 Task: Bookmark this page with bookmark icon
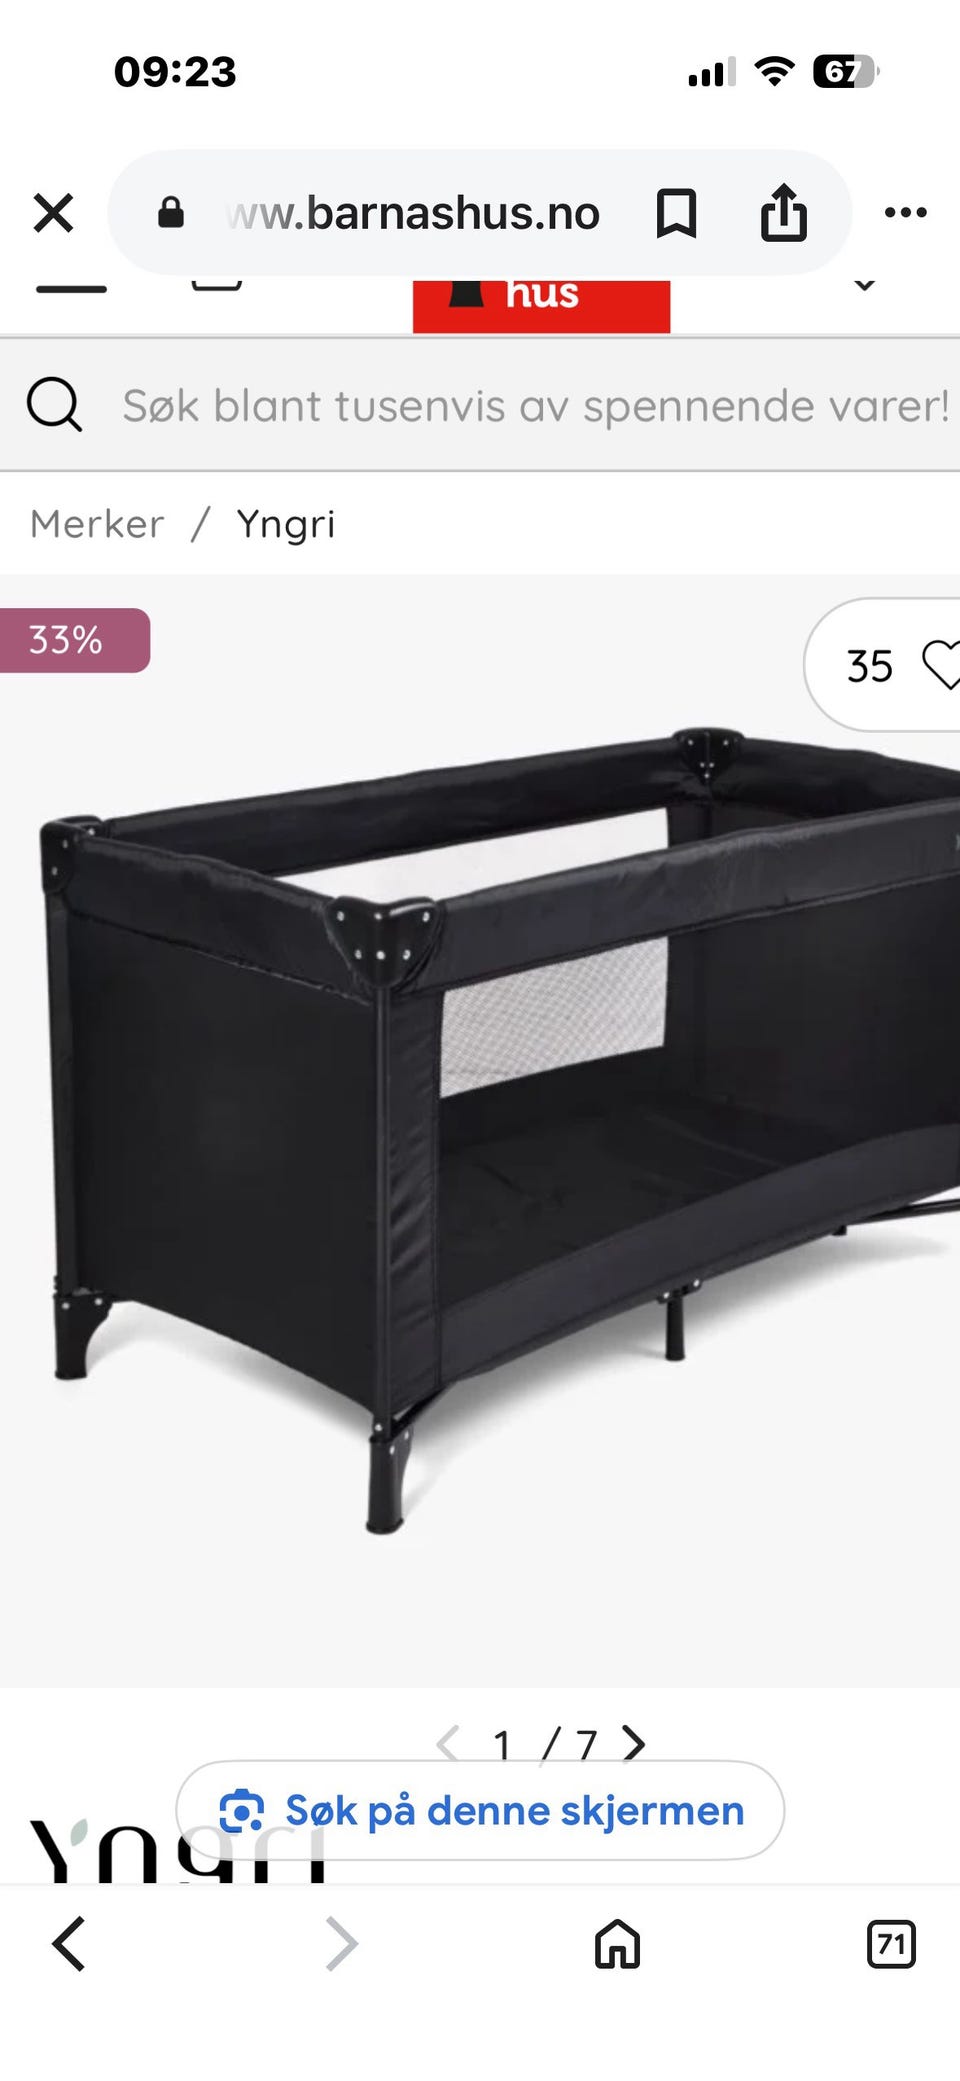(x=676, y=213)
